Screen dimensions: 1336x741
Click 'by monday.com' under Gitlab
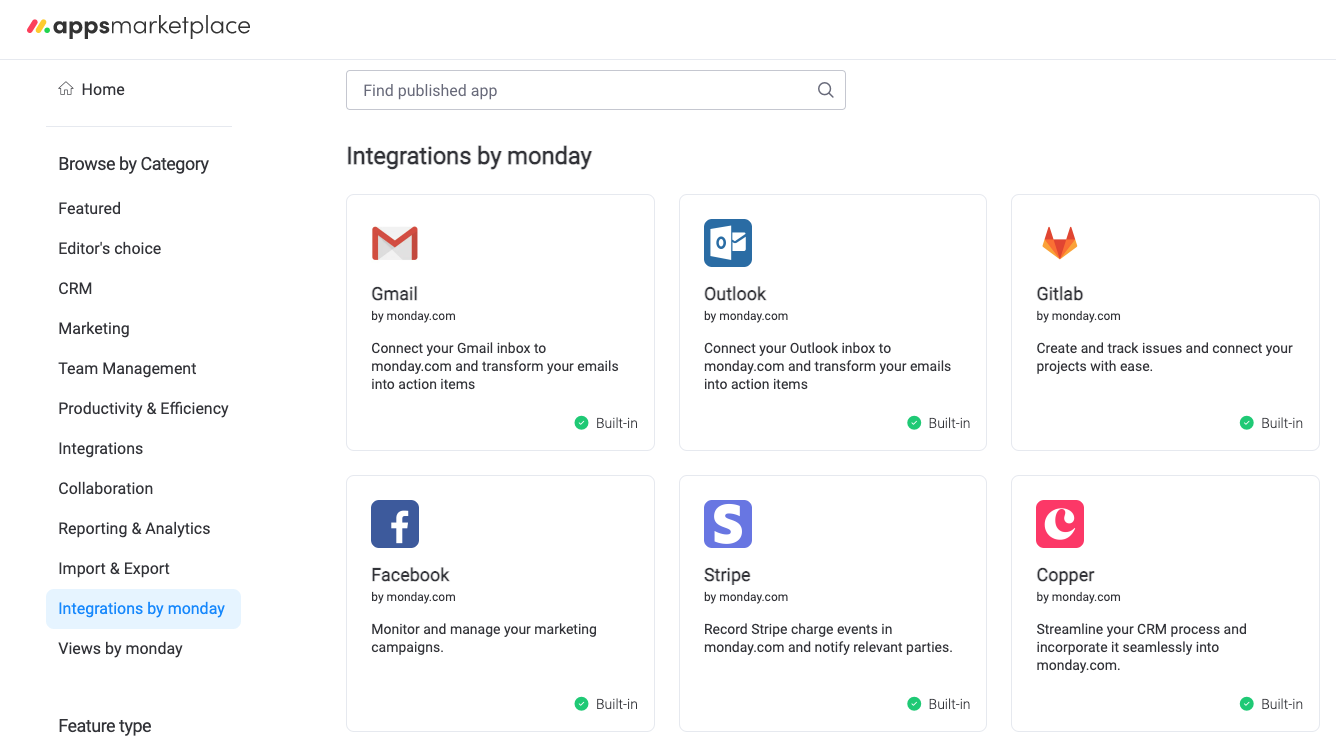tap(1078, 316)
